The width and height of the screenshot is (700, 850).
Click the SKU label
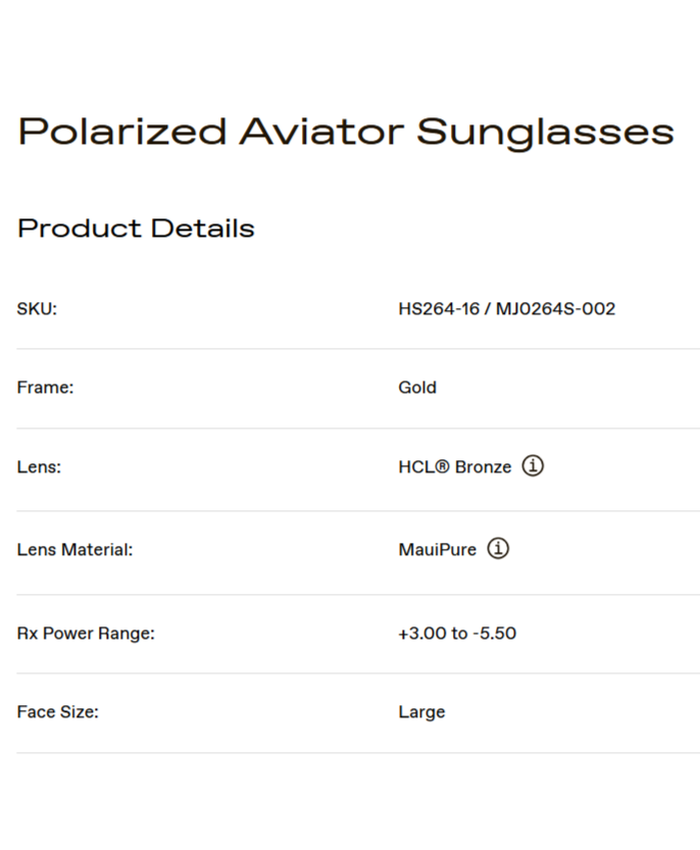[x=37, y=308]
